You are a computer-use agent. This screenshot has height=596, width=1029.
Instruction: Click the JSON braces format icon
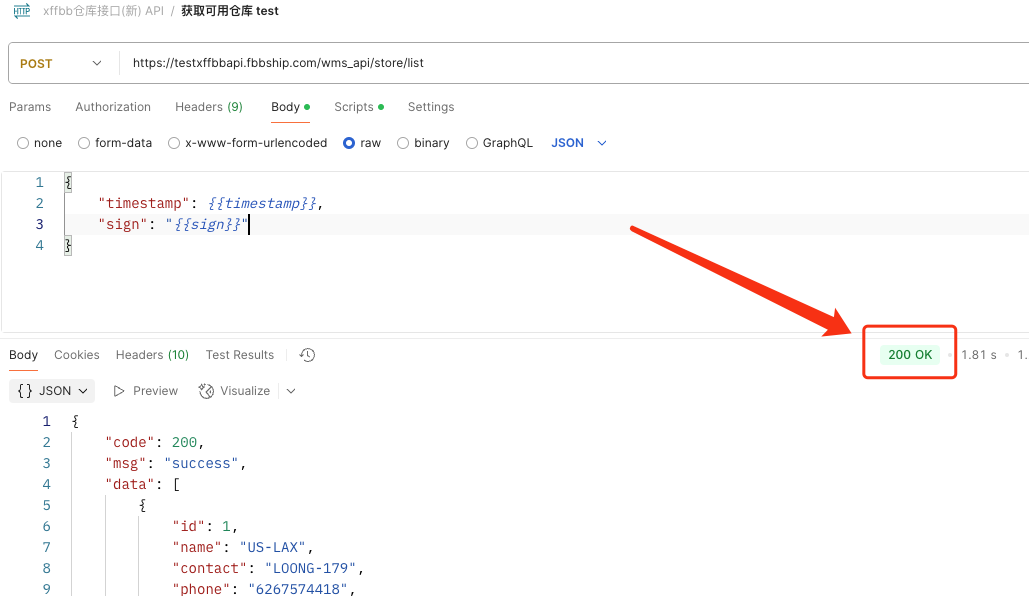[x=25, y=391]
